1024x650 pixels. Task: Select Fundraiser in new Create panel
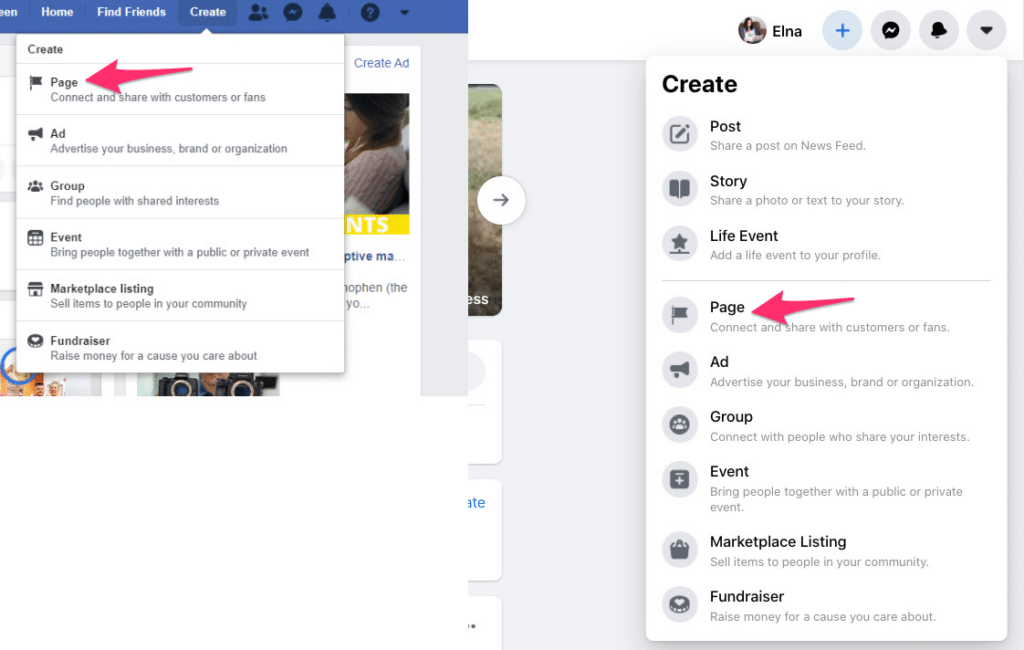[x=826, y=606]
